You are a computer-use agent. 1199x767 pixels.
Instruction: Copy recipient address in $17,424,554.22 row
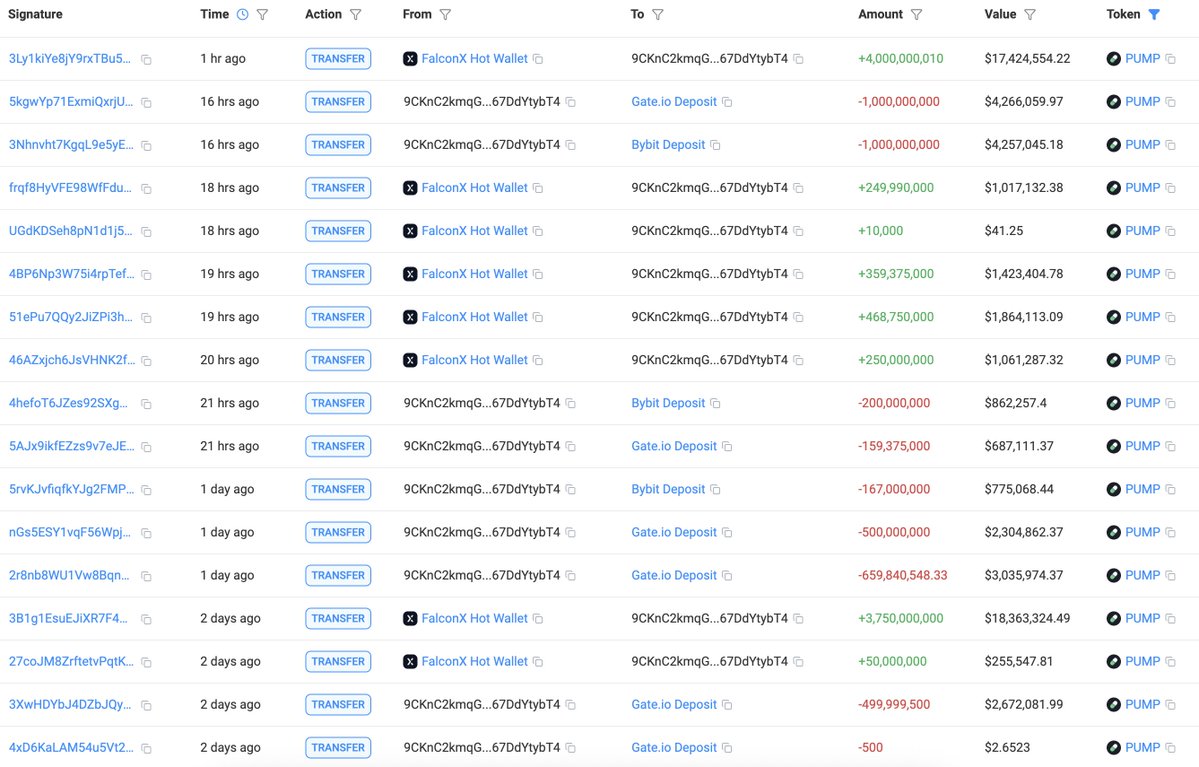798,59
